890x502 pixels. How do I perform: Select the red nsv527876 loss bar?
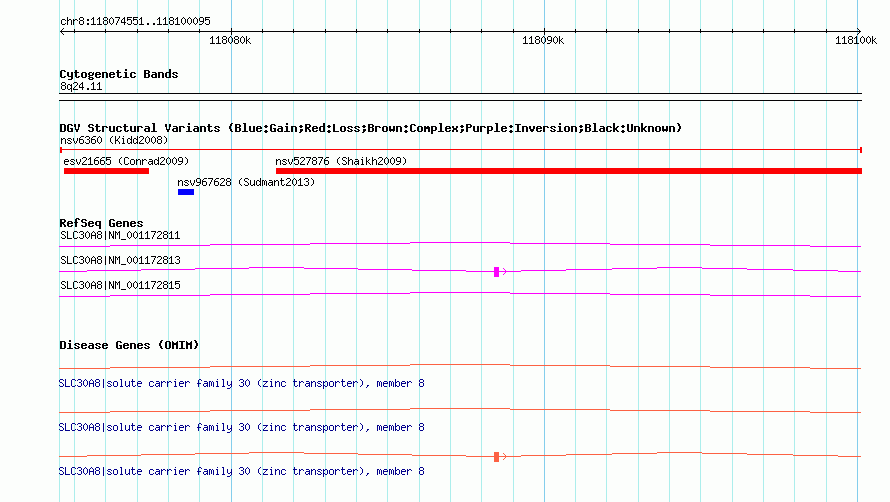point(569,171)
